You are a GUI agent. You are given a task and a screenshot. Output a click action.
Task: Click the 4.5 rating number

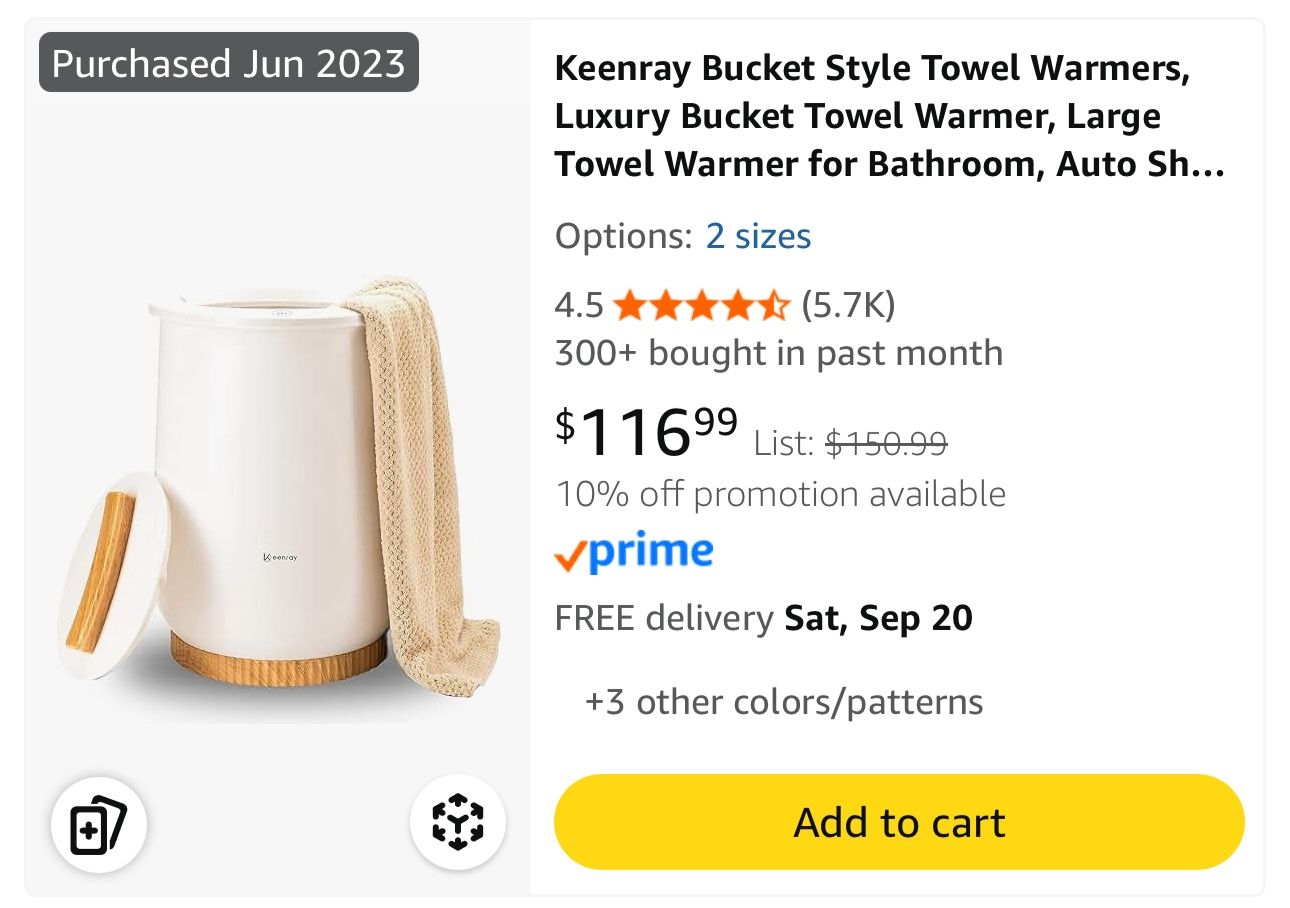tap(579, 305)
